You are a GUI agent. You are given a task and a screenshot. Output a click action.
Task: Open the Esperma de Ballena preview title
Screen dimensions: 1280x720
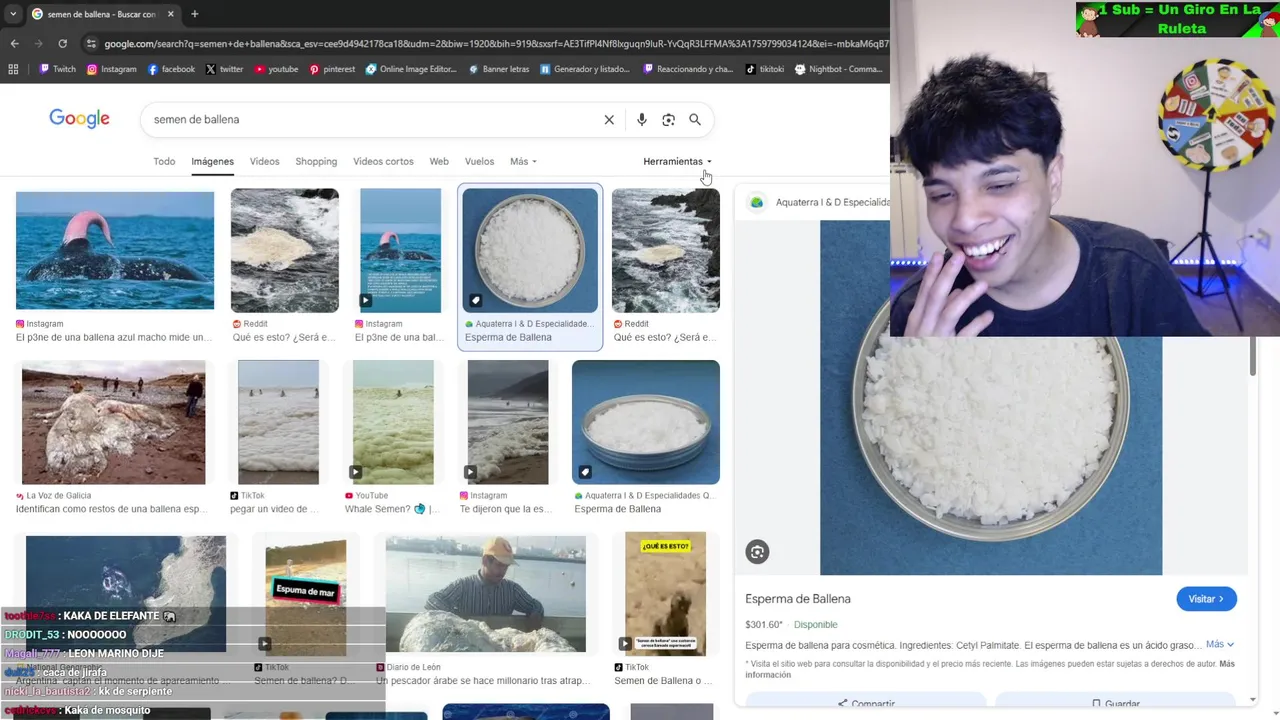pyautogui.click(x=798, y=599)
